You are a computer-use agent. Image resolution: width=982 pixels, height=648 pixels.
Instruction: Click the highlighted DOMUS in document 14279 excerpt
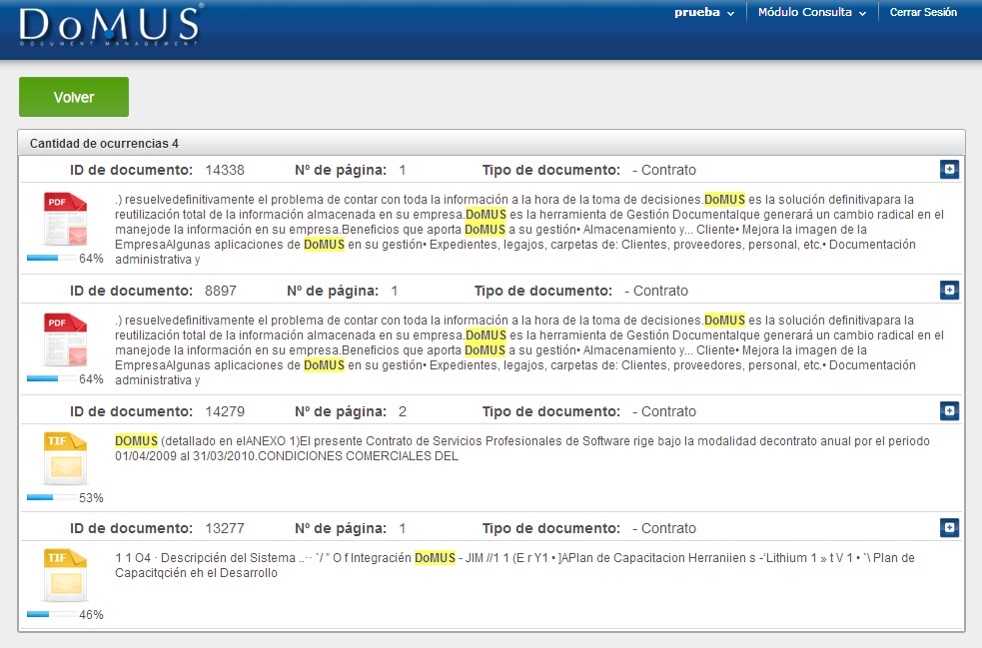(136, 441)
